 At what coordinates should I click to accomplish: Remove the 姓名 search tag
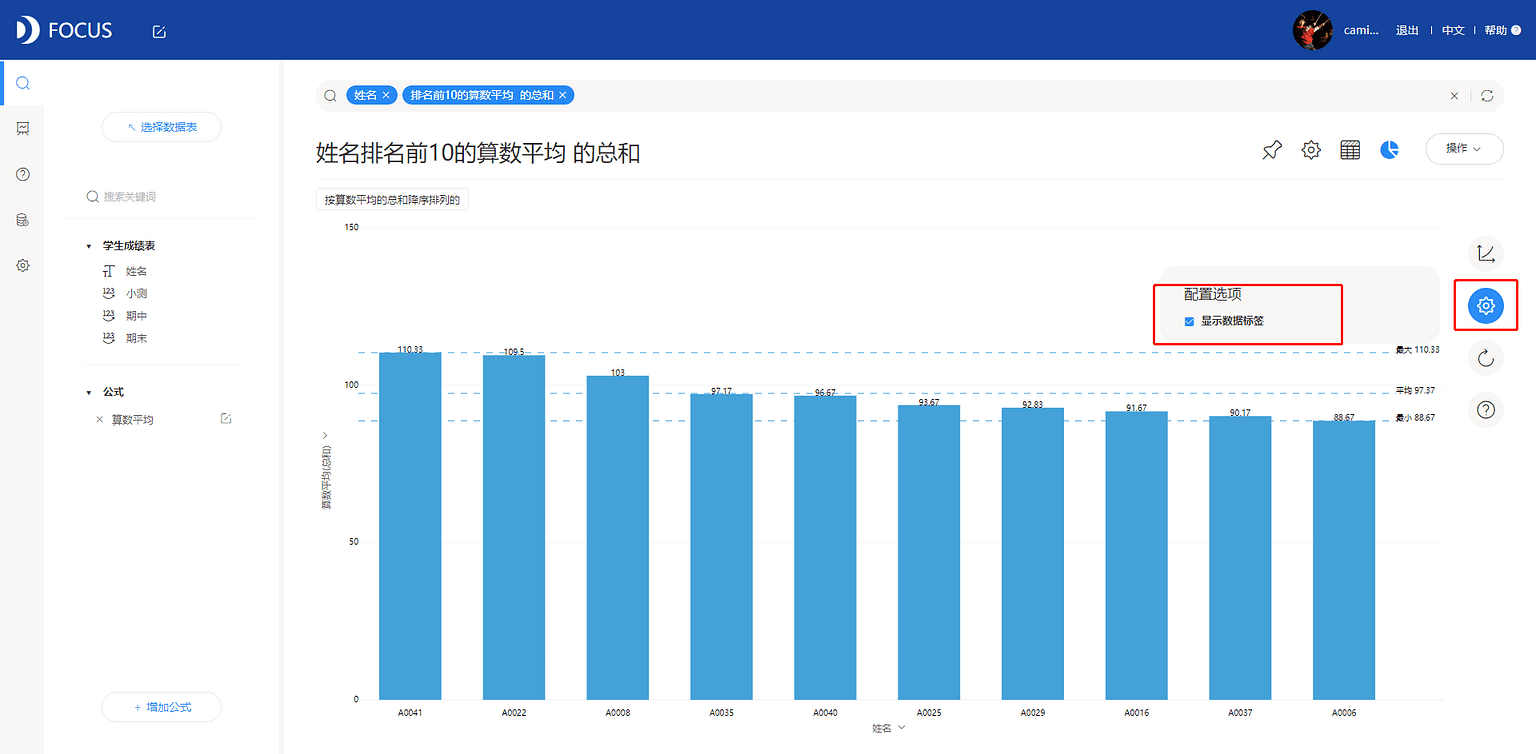(x=386, y=95)
